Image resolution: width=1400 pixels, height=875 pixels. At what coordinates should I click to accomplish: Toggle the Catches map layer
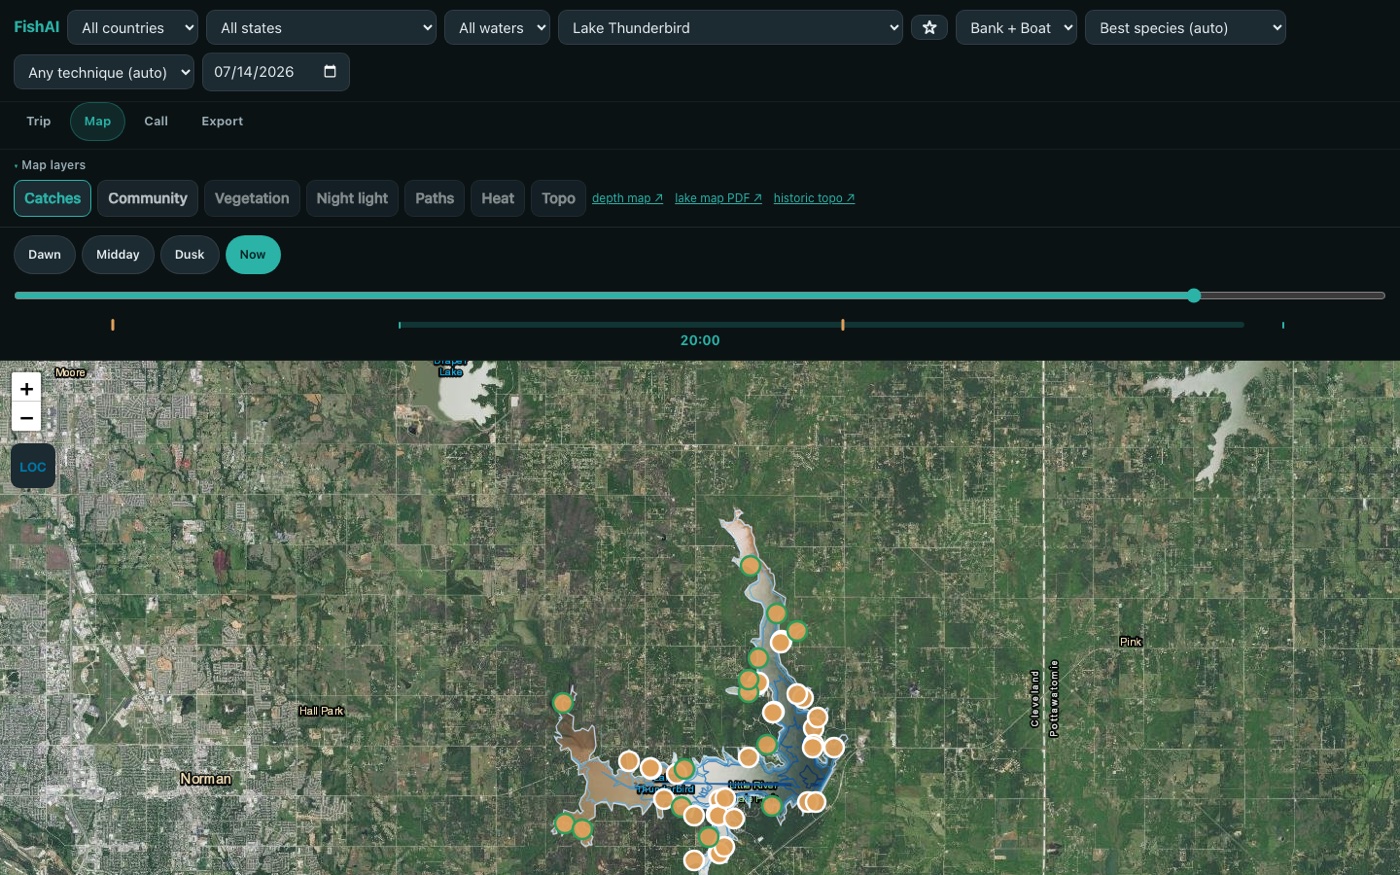tap(52, 198)
